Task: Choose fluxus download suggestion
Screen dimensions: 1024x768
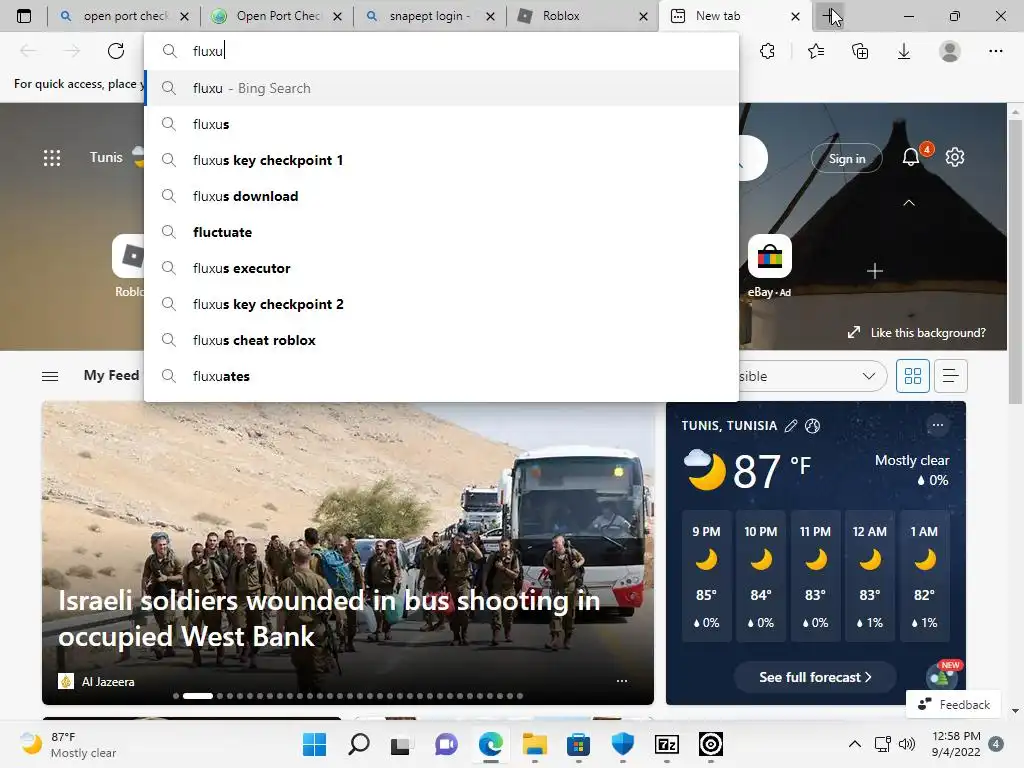Action: pos(441,196)
